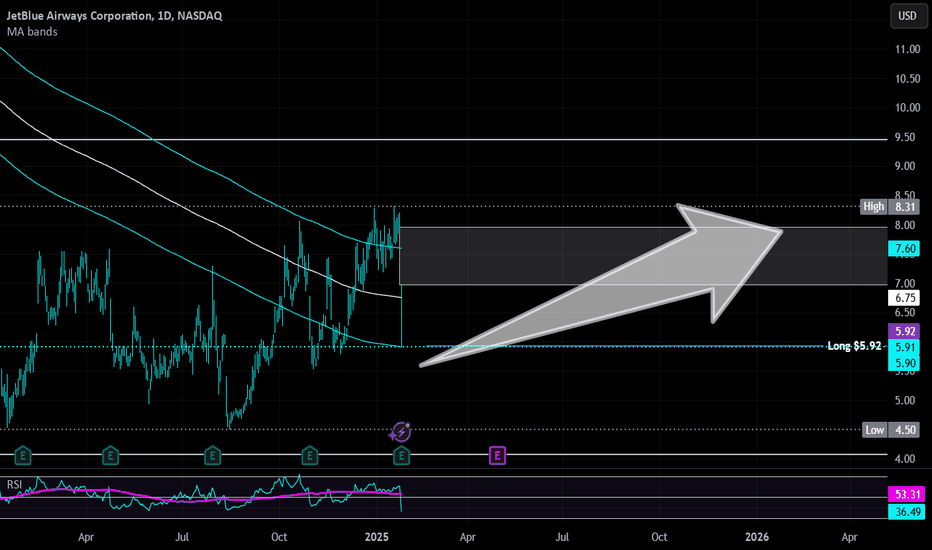Click the High price label
The image size is (932, 550).
coord(874,206)
